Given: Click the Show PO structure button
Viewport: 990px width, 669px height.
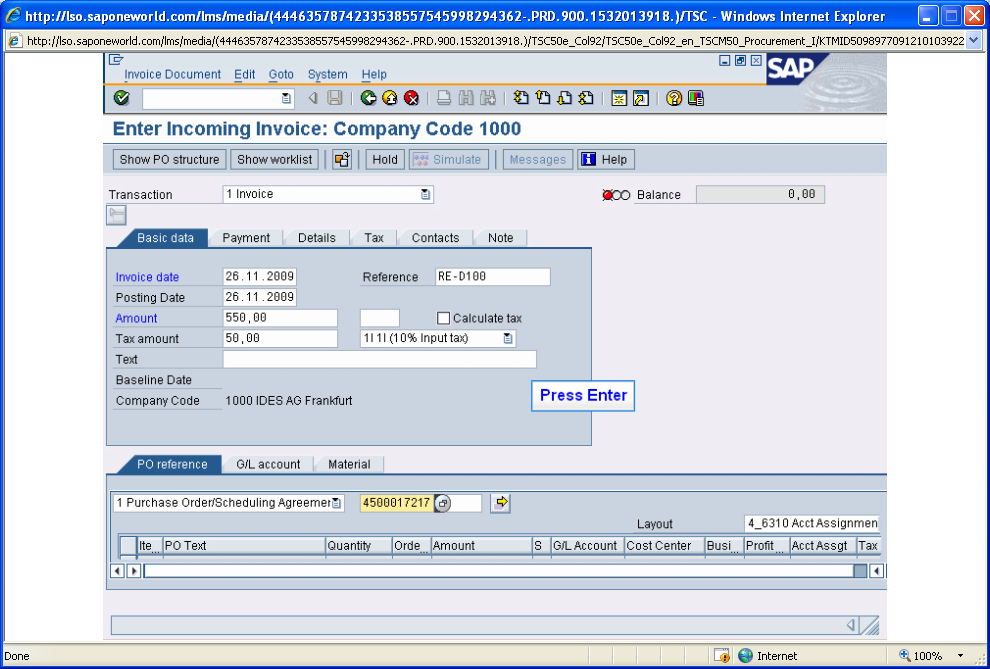Looking at the screenshot, I should (x=169, y=160).
